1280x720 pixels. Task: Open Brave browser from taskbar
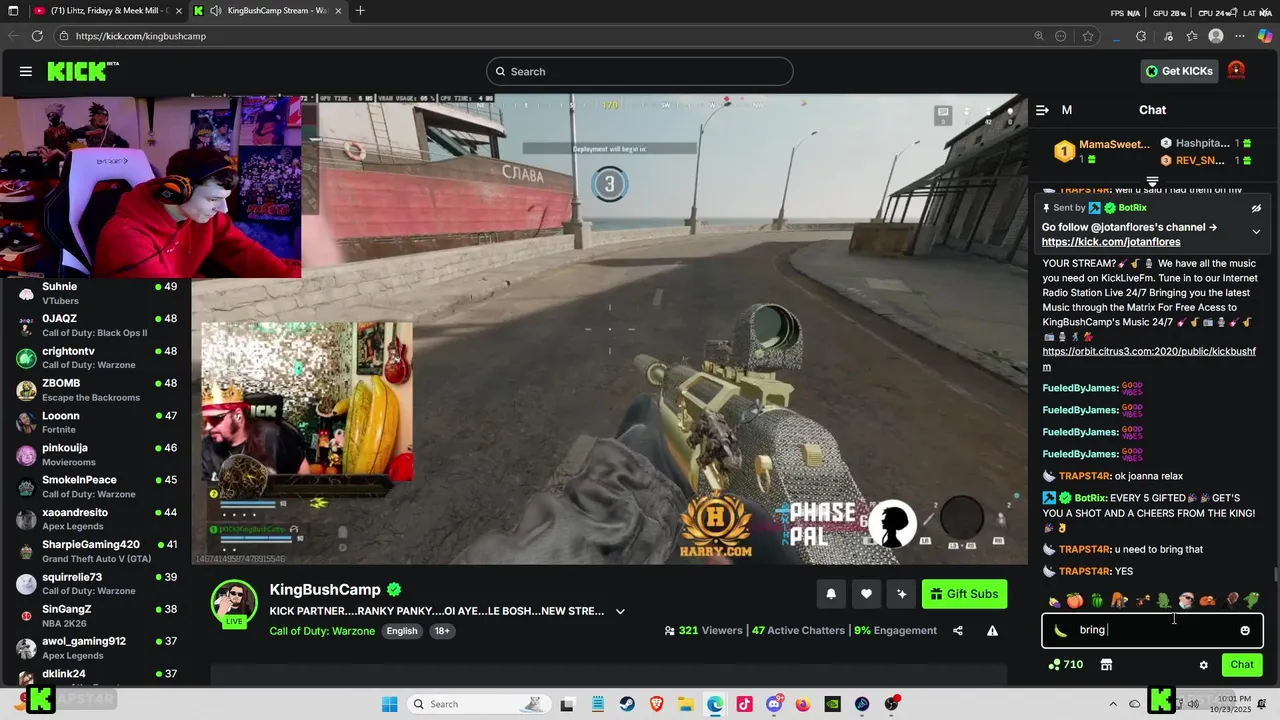[x=657, y=704]
